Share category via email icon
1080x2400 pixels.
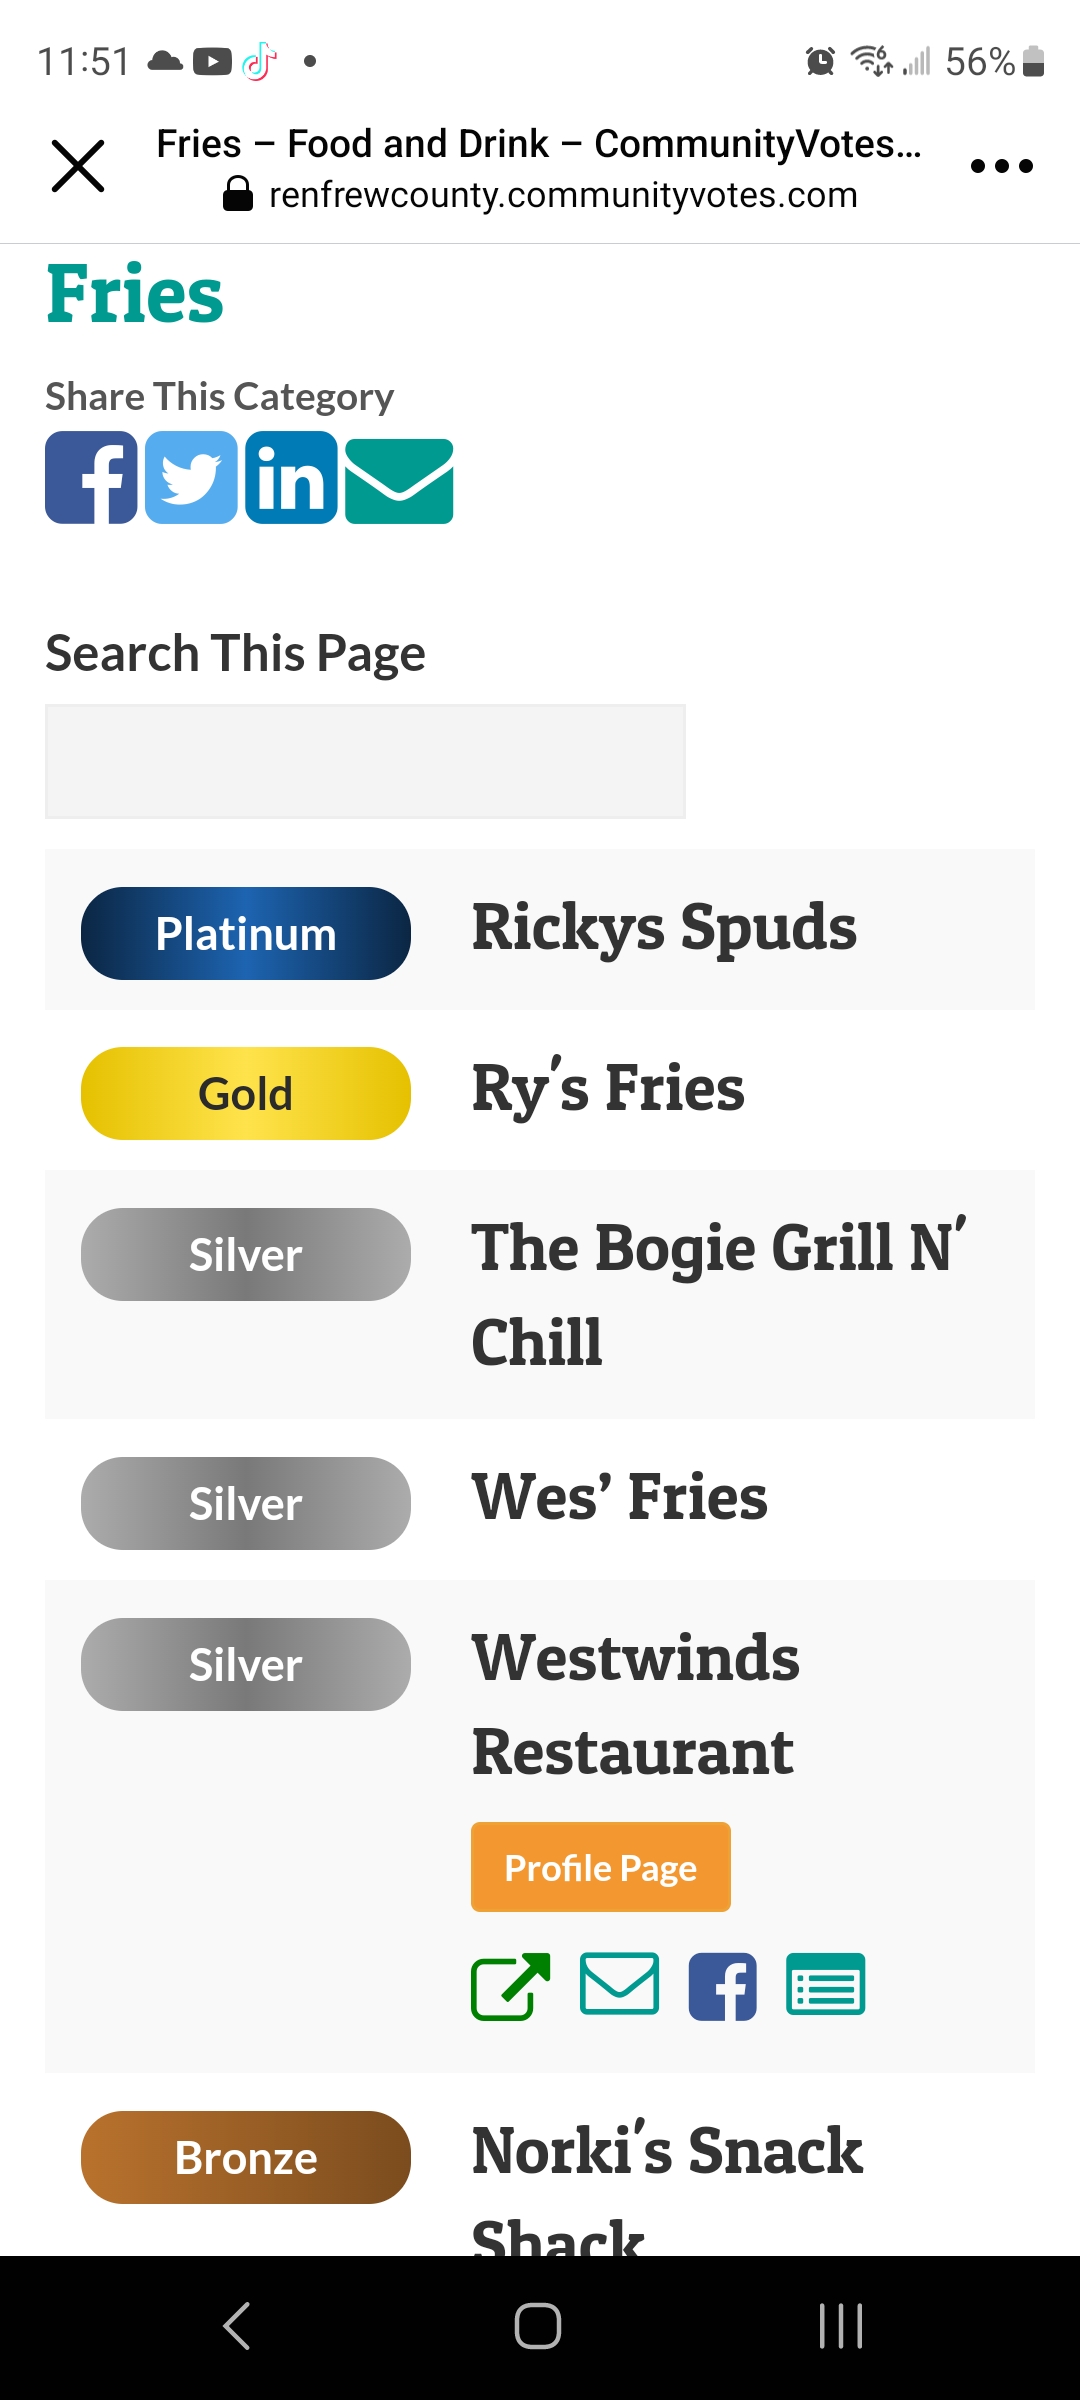pos(399,481)
